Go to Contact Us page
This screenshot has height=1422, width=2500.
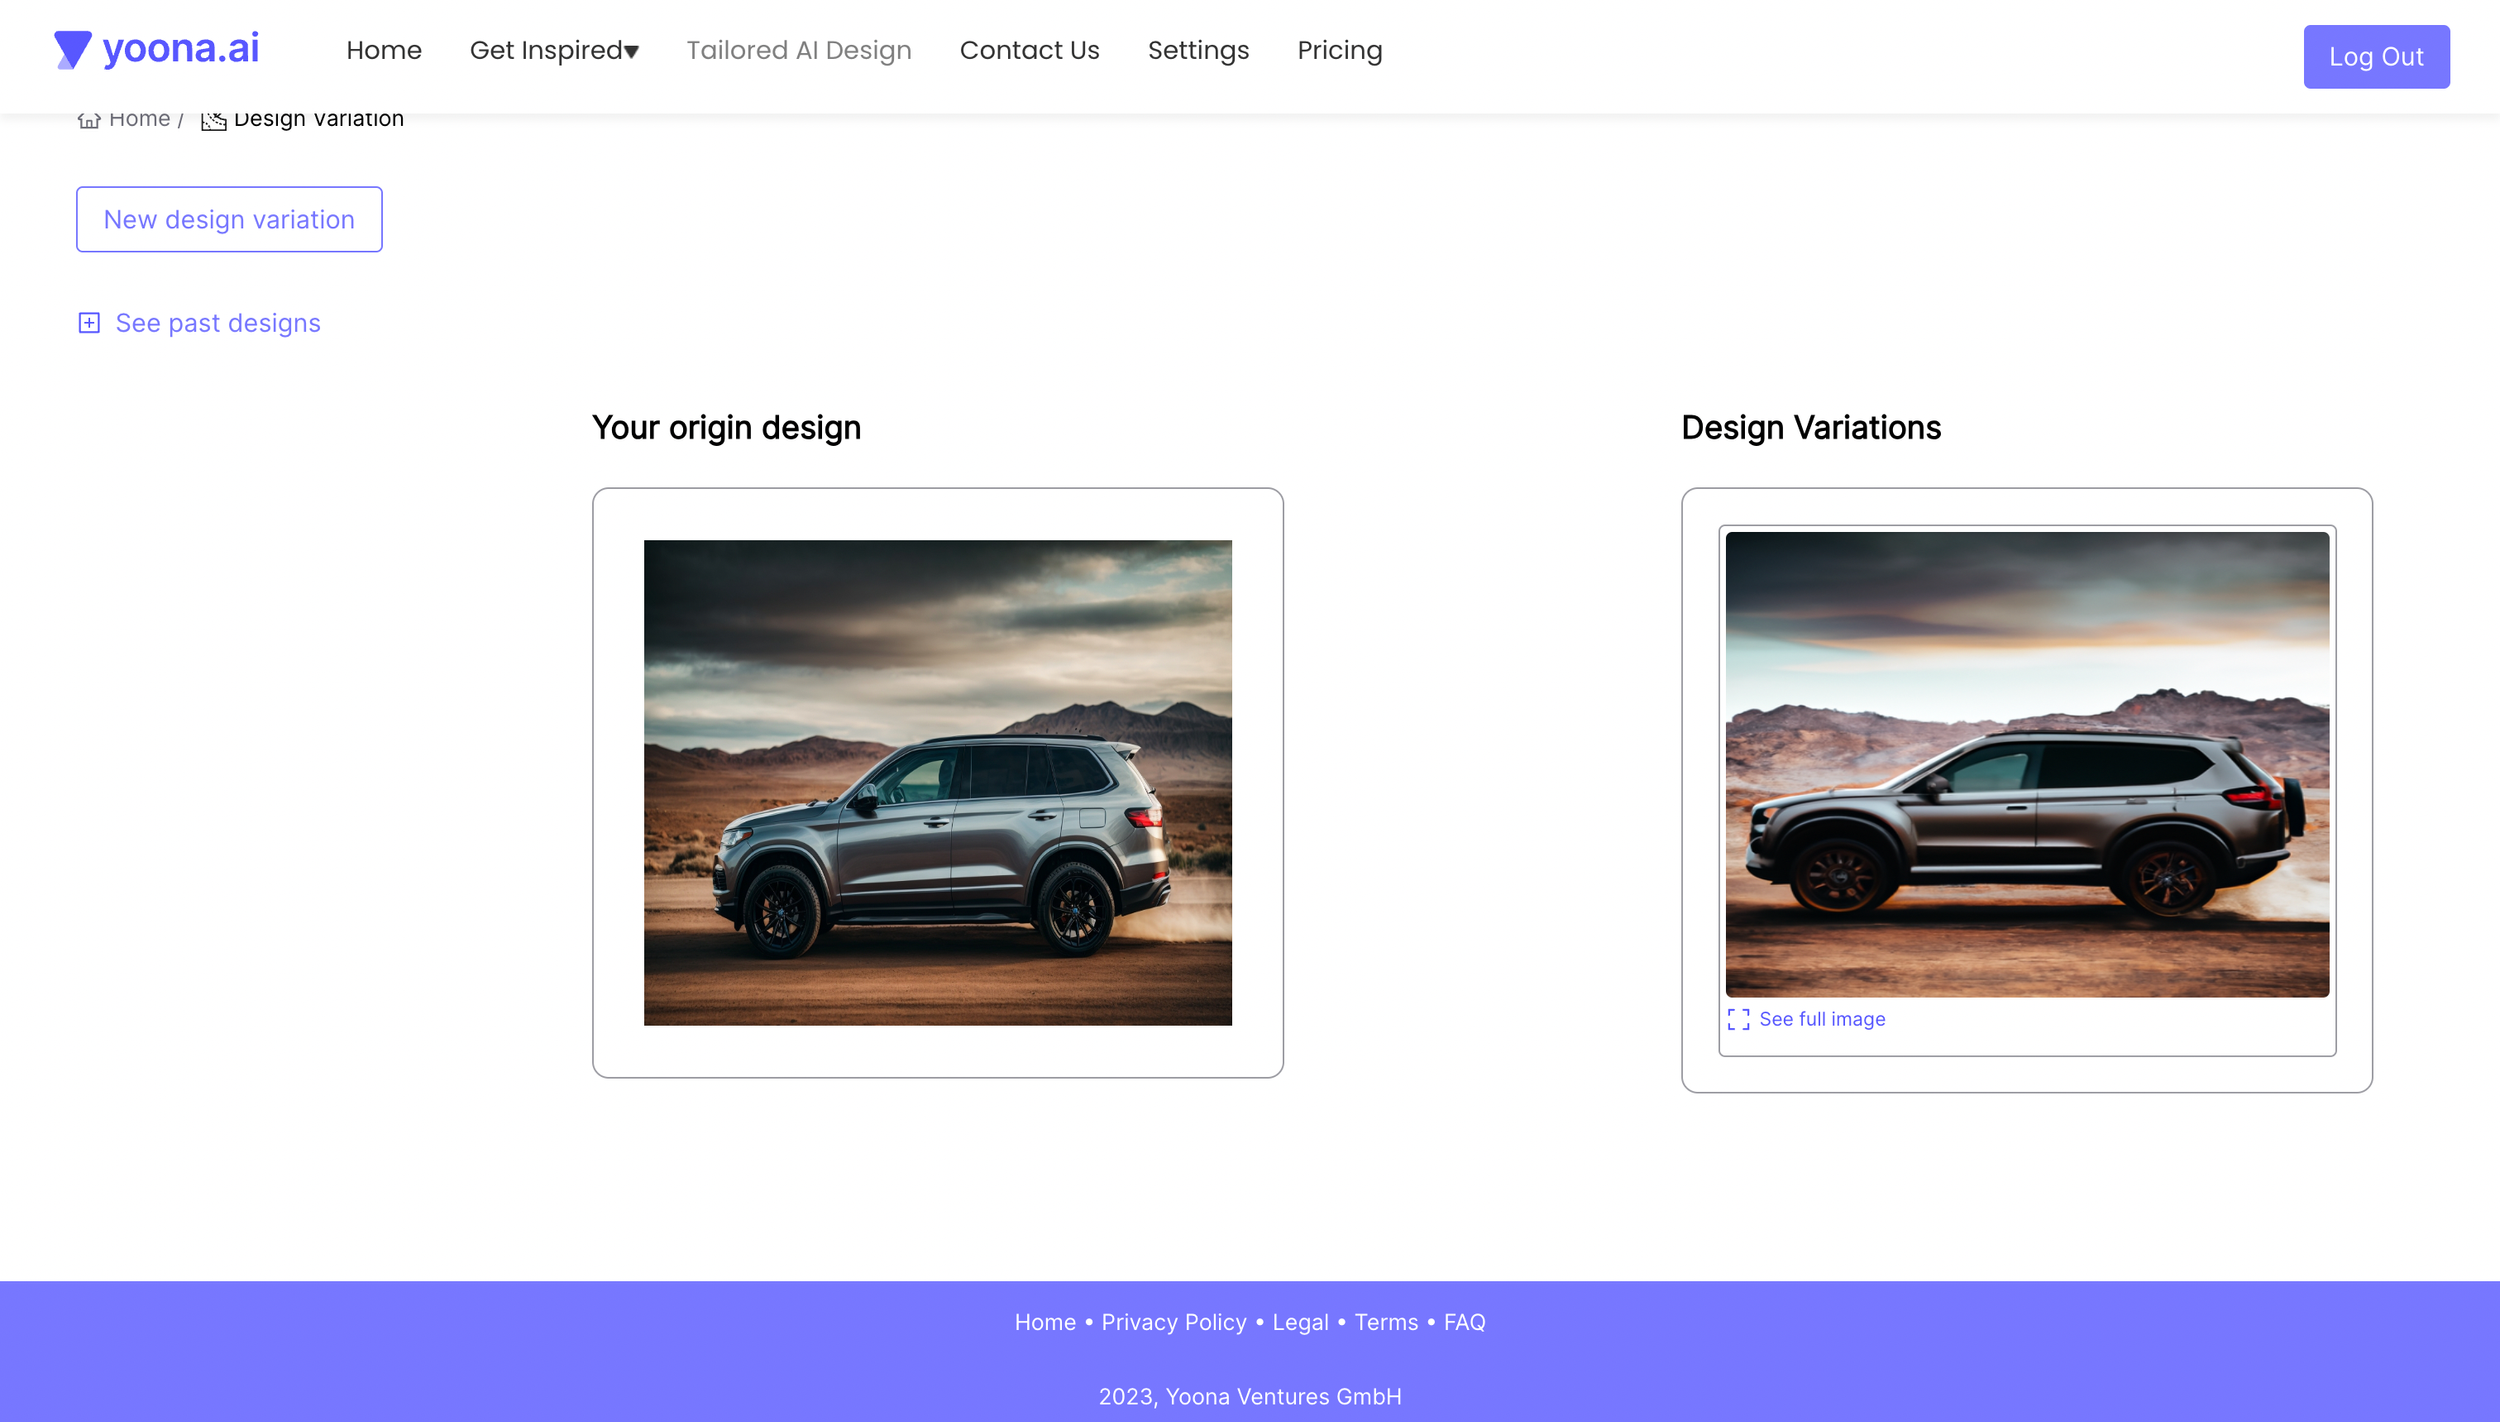click(1029, 50)
